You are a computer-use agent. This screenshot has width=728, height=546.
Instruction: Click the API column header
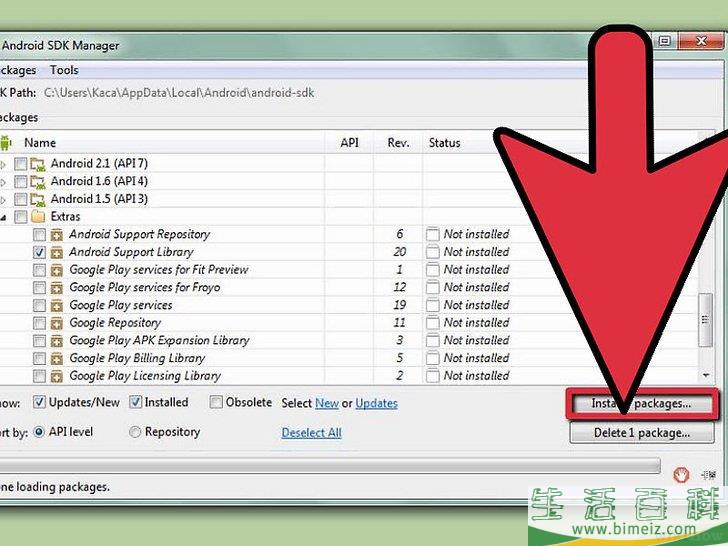[x=350, y=143]
